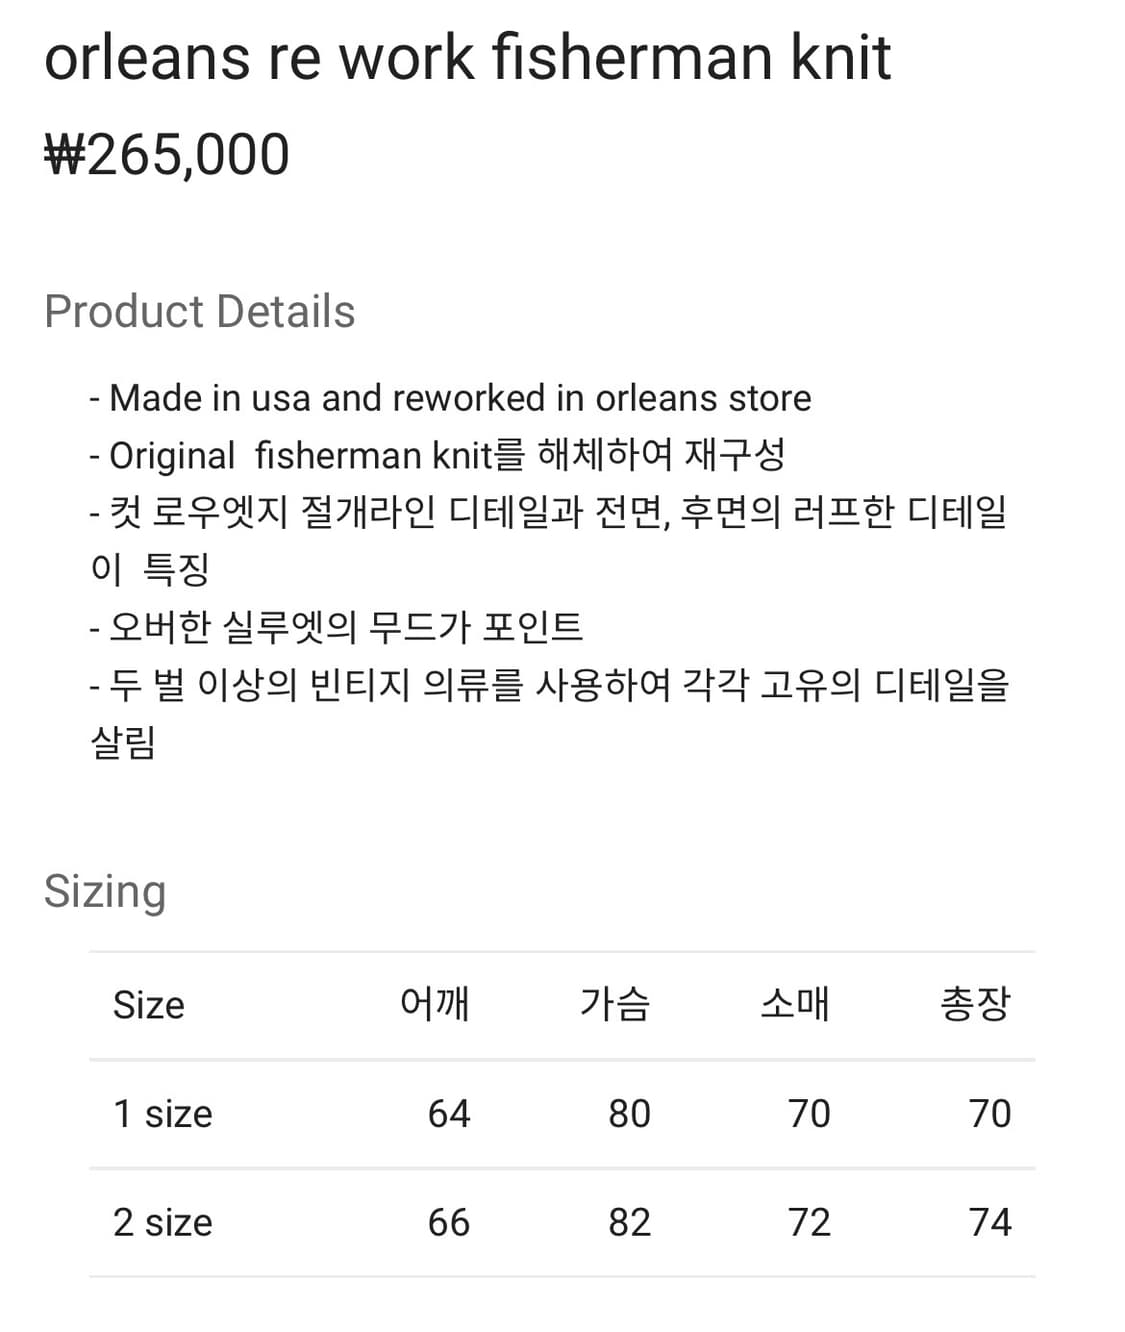Click the 소매 column header

click(x=795, y=1004)
